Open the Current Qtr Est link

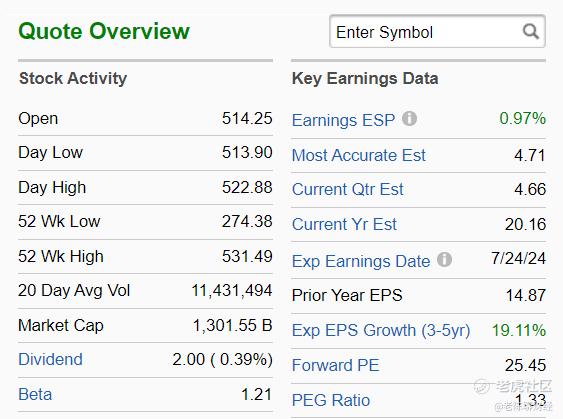(x=348, y=189)
